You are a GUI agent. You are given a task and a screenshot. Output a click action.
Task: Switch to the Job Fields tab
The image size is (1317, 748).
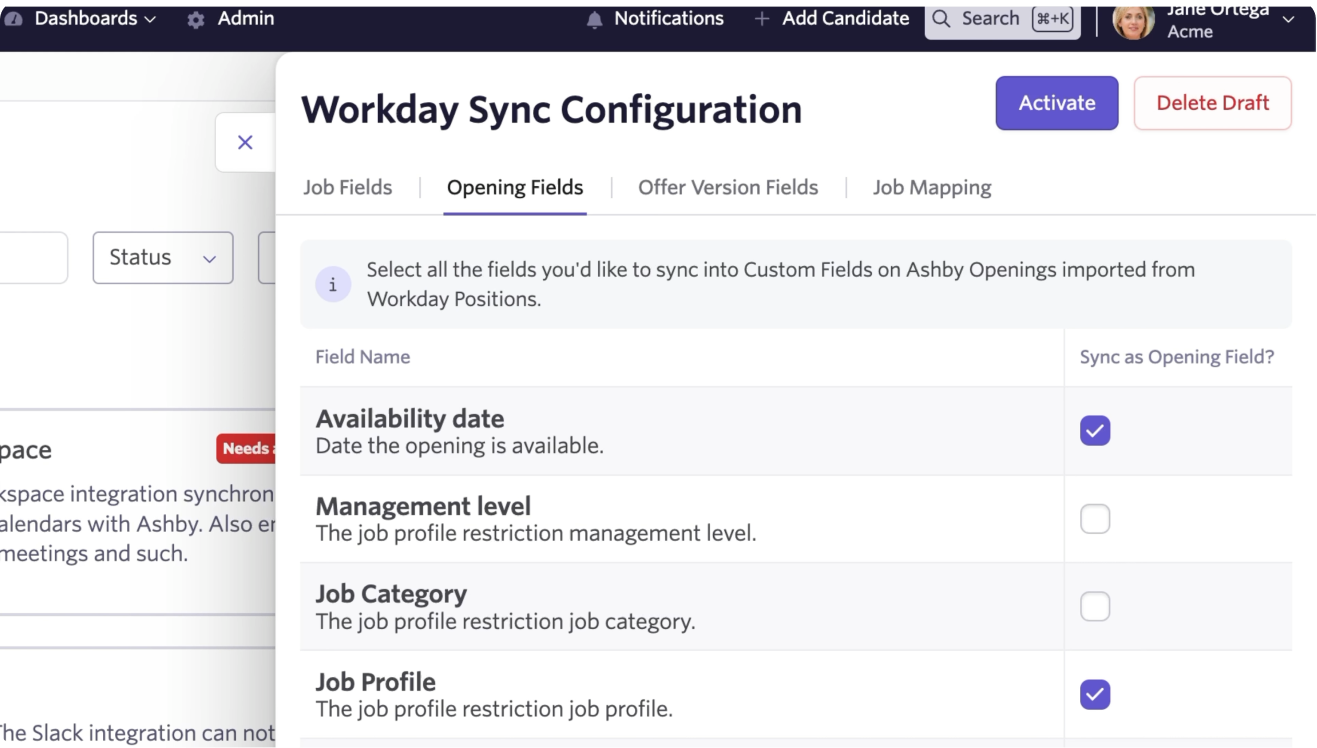(x=347, y=188)
